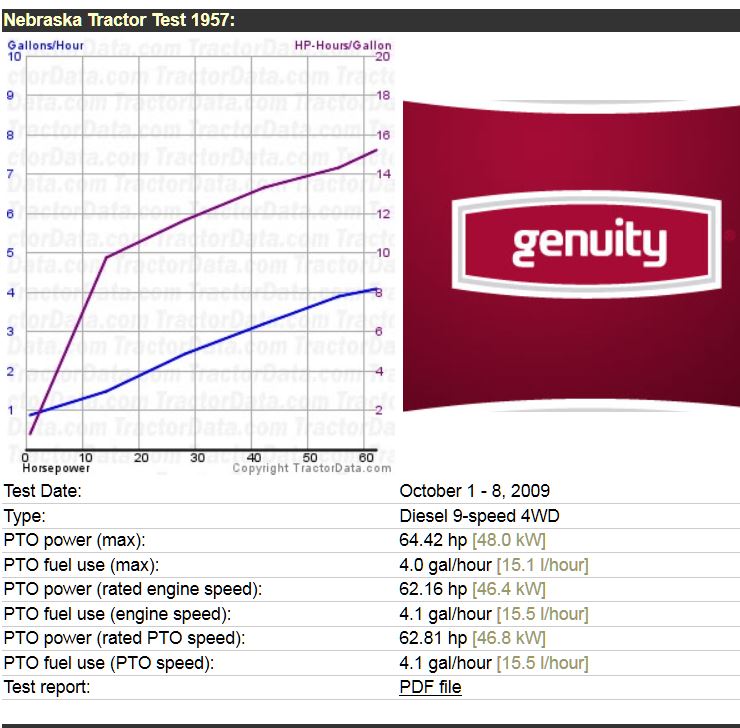Click the genuity logo text in ad
Screen dimensions: 740x728
pyautogui.click(x=588, y=244)
